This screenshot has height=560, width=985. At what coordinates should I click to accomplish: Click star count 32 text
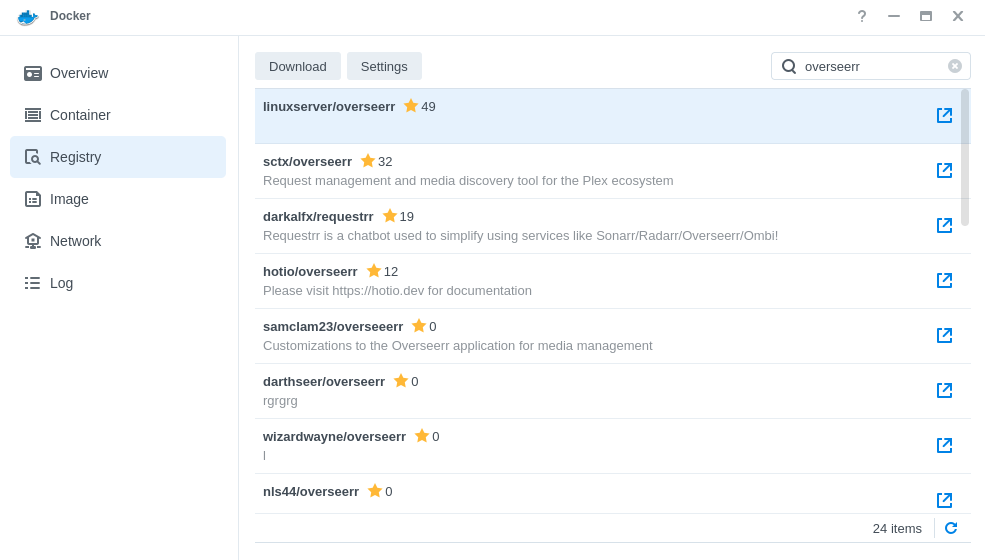[x=385, y=162]
